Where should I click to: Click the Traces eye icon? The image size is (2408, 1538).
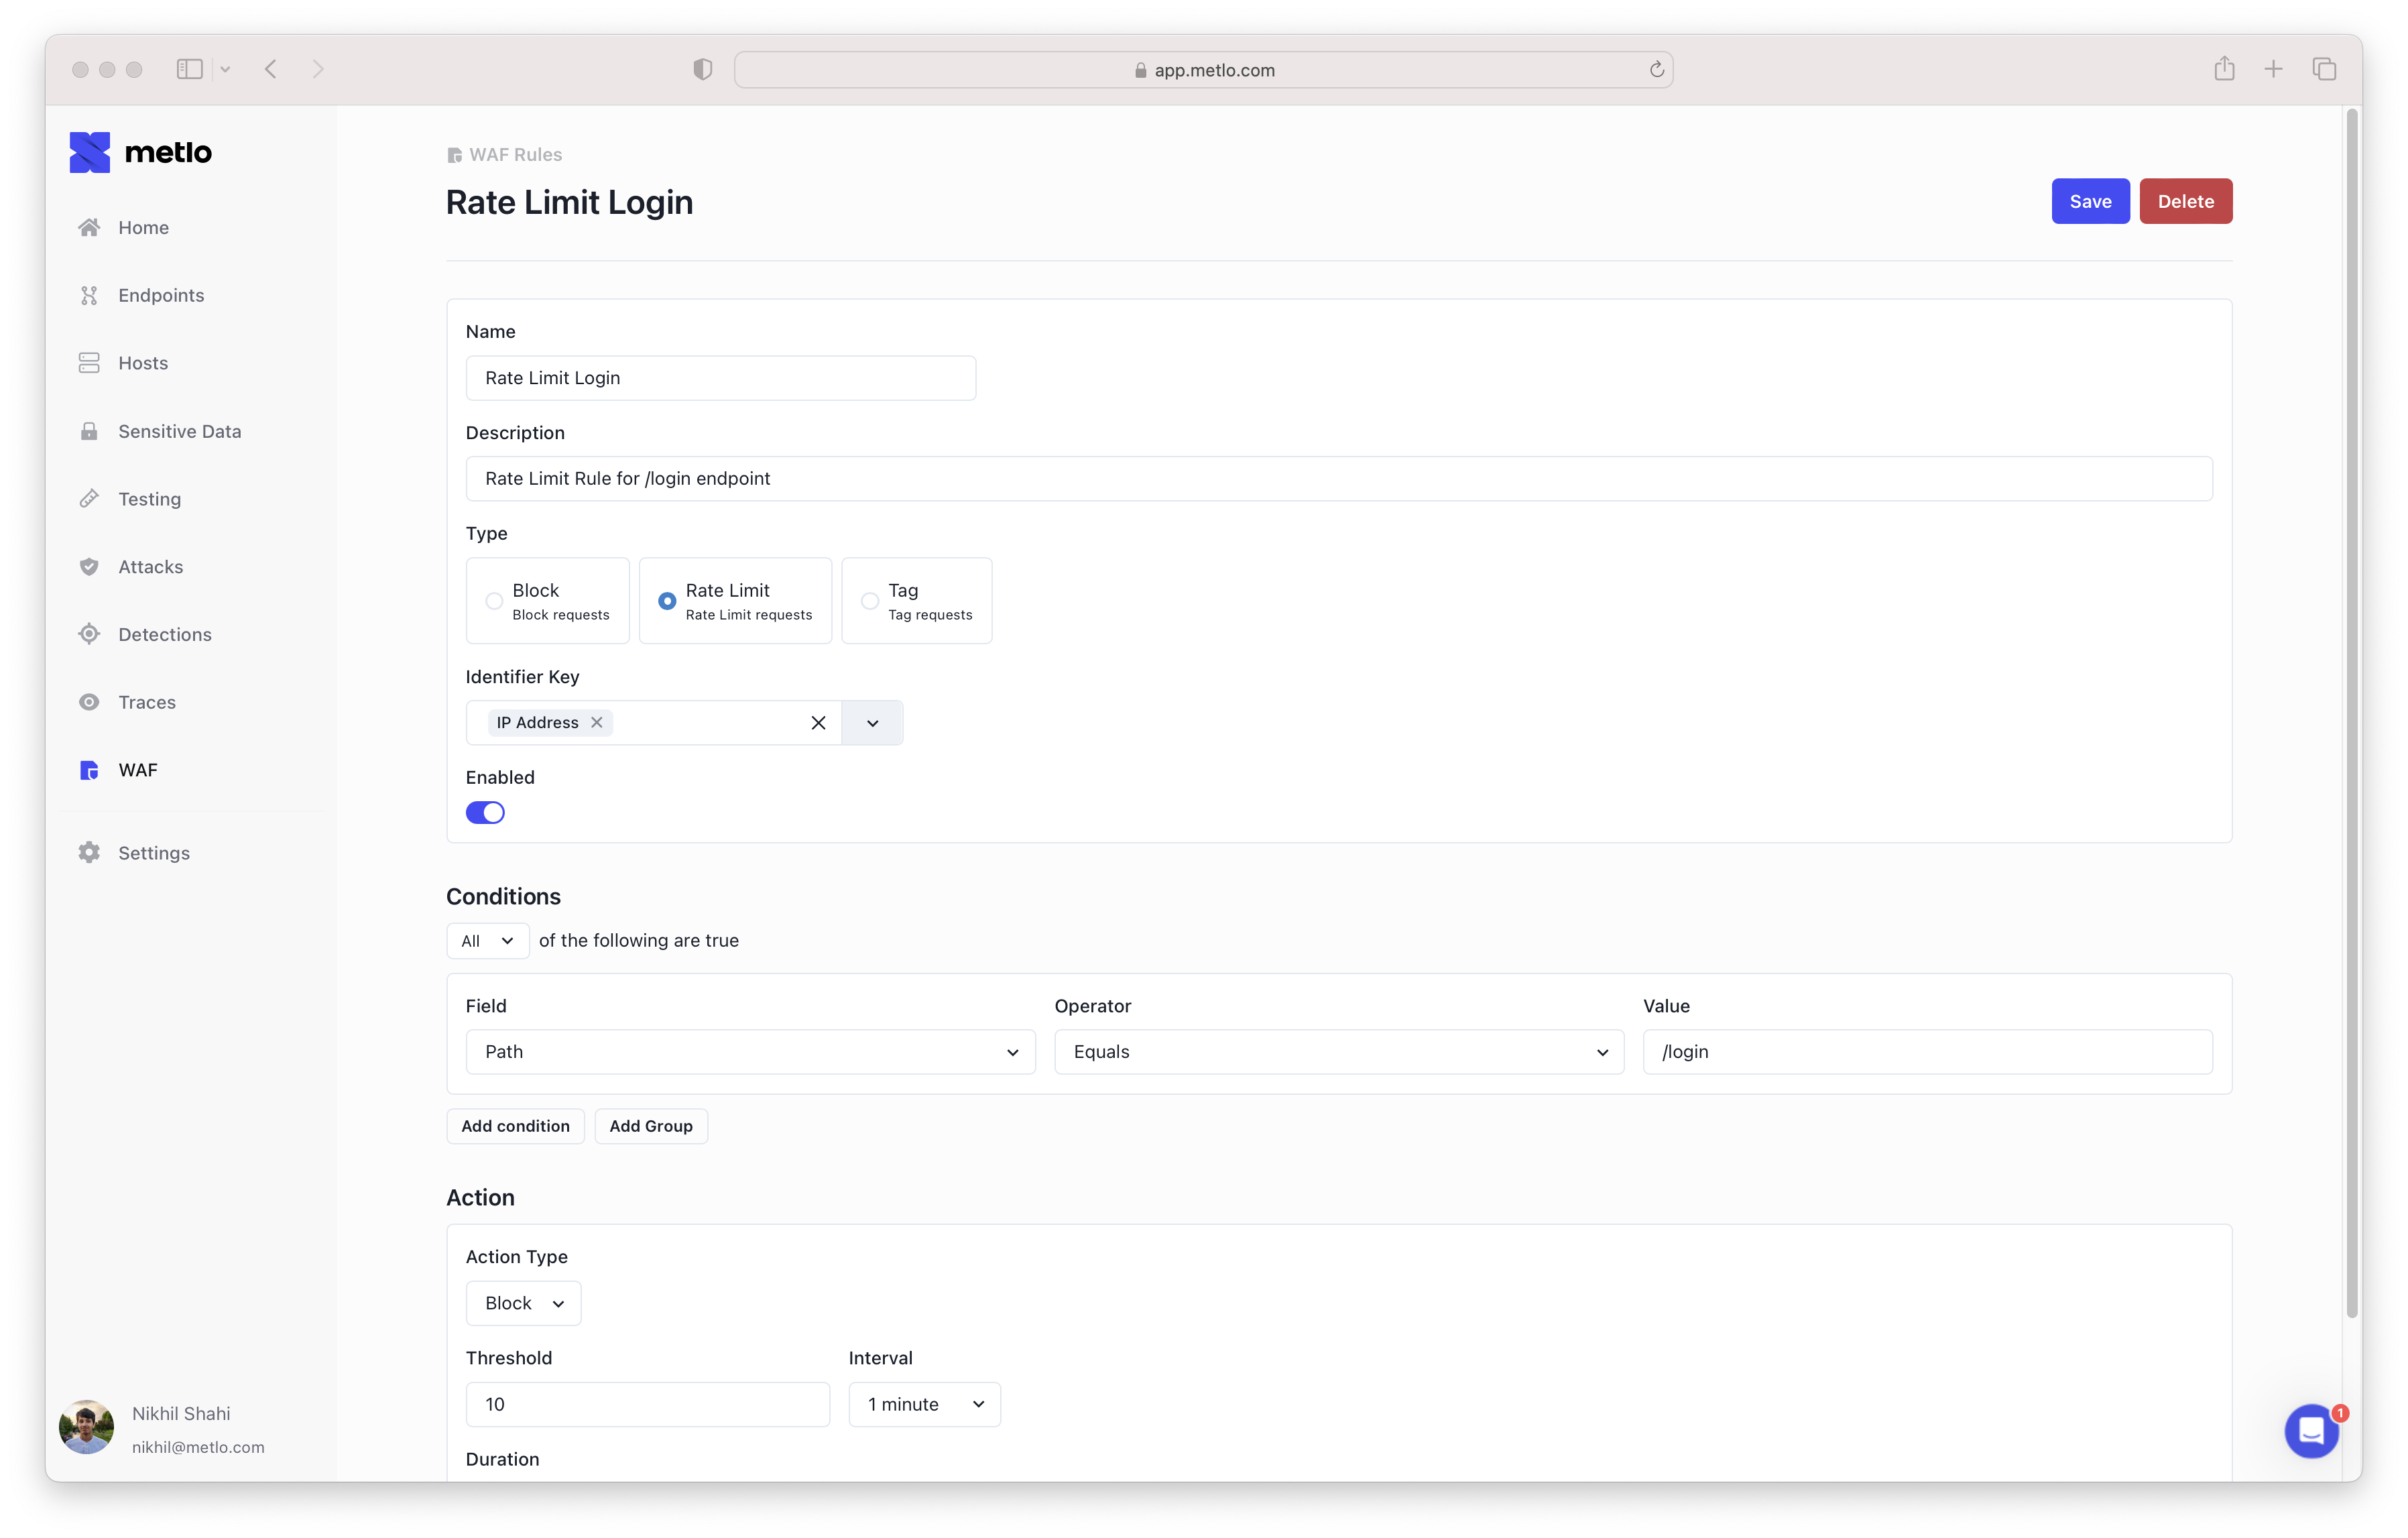pyautogui.click(x=89, y=702)
